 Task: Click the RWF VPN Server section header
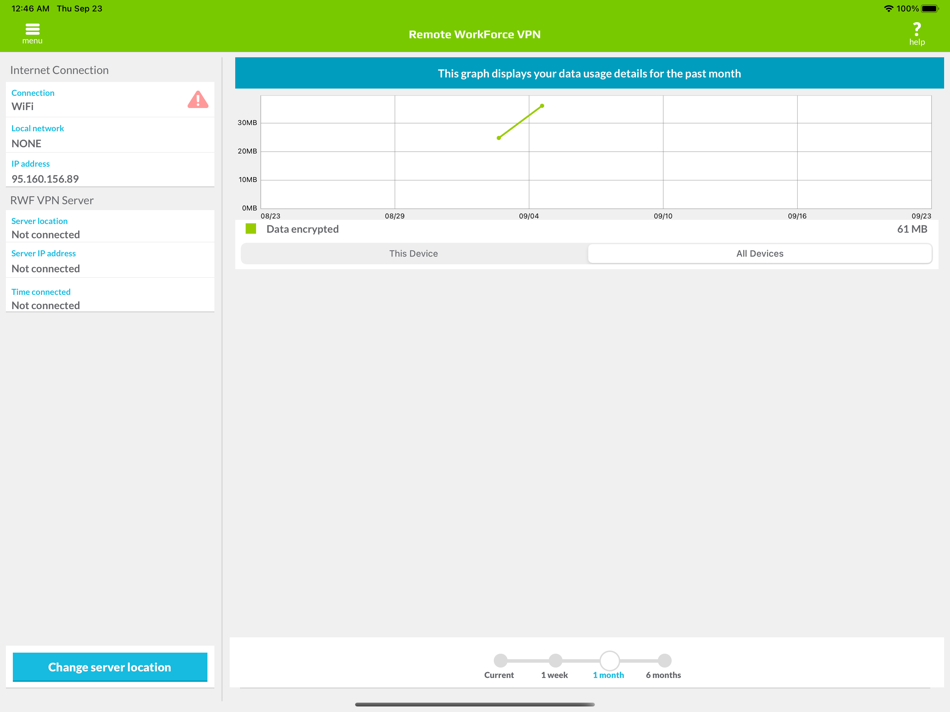pos(51,201)
